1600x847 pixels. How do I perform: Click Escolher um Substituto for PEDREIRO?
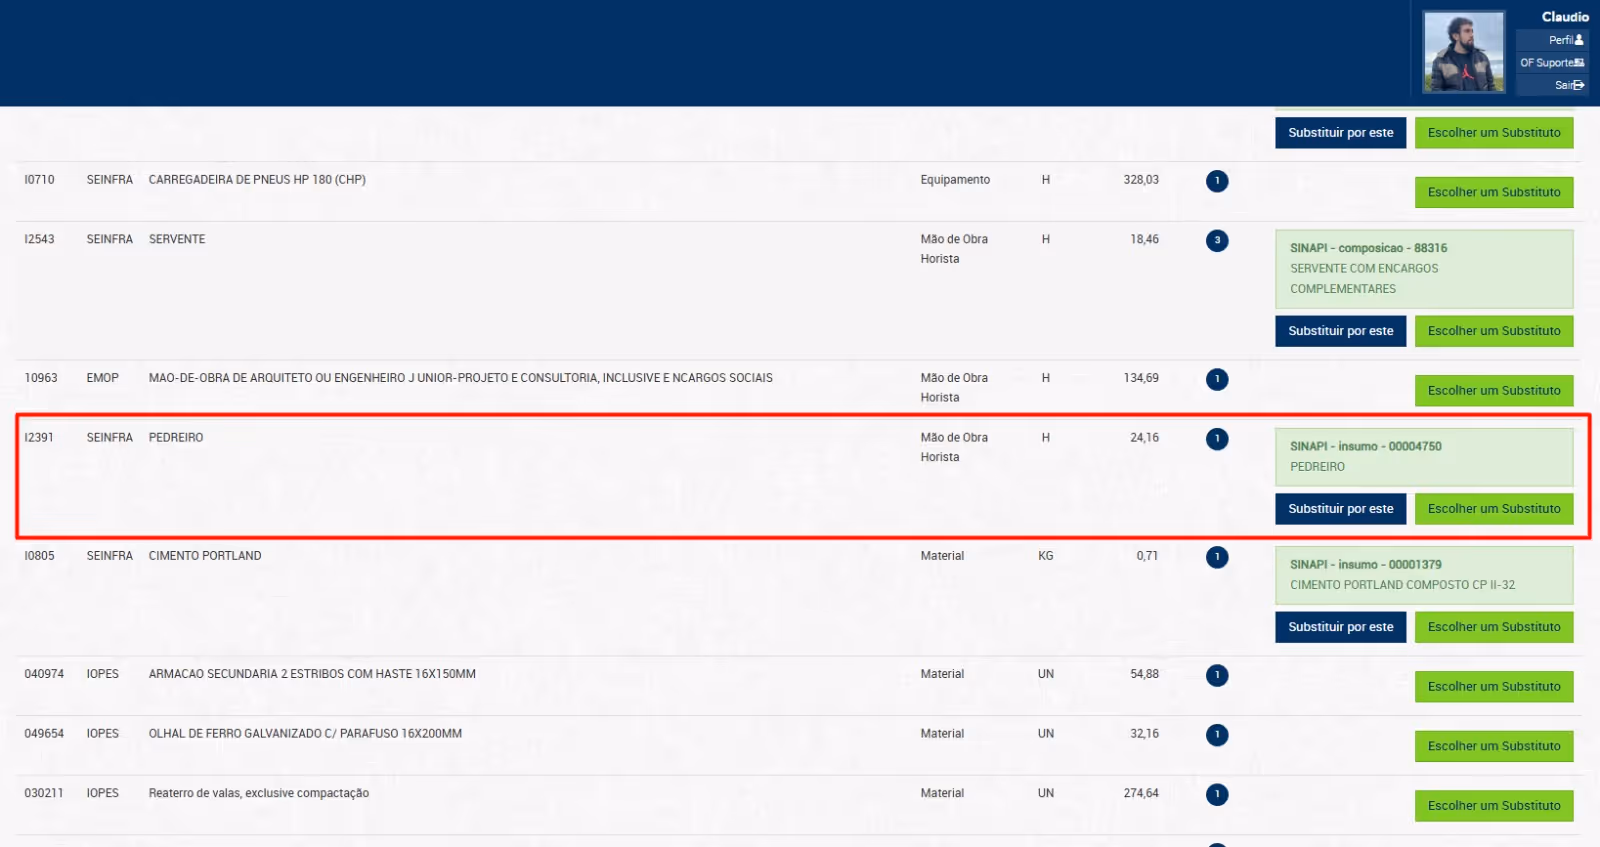pos(1494,509)
